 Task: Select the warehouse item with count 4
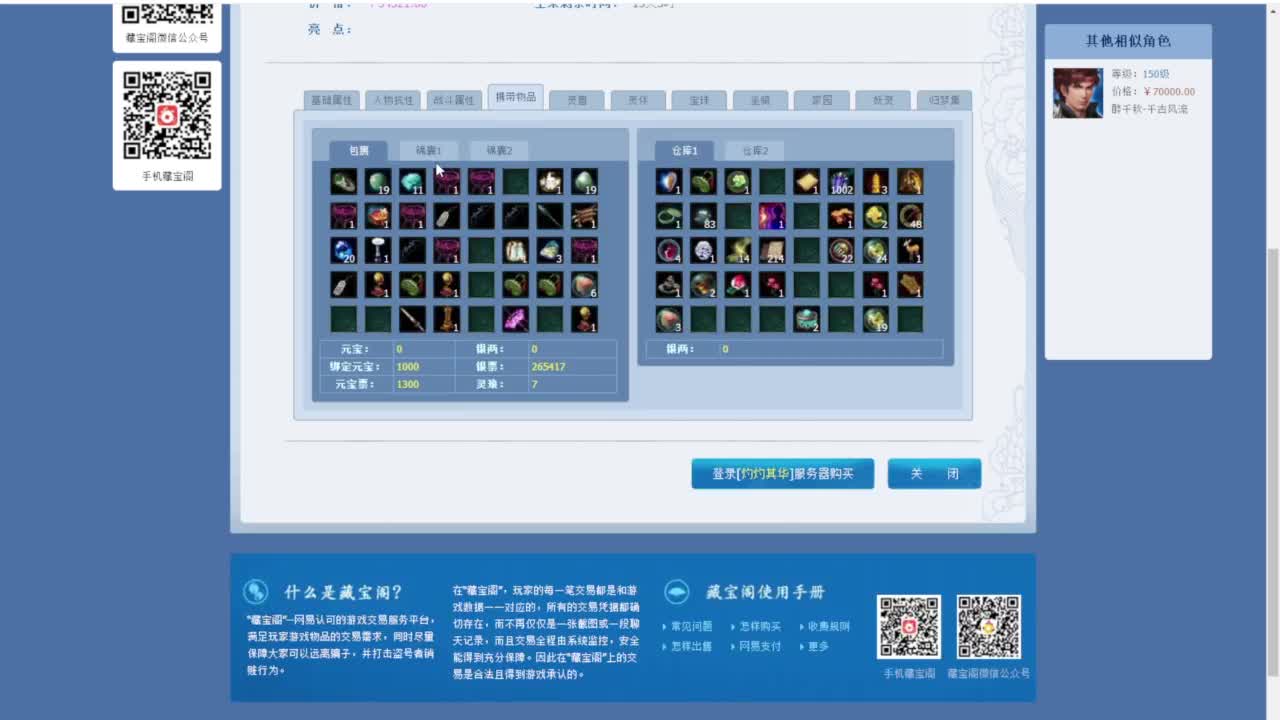[x=669, y=250]
